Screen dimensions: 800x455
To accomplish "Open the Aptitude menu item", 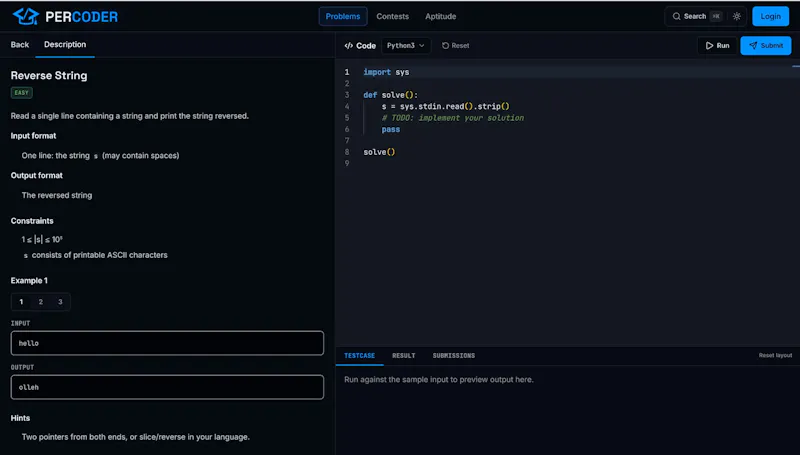I will coord(441,16).
